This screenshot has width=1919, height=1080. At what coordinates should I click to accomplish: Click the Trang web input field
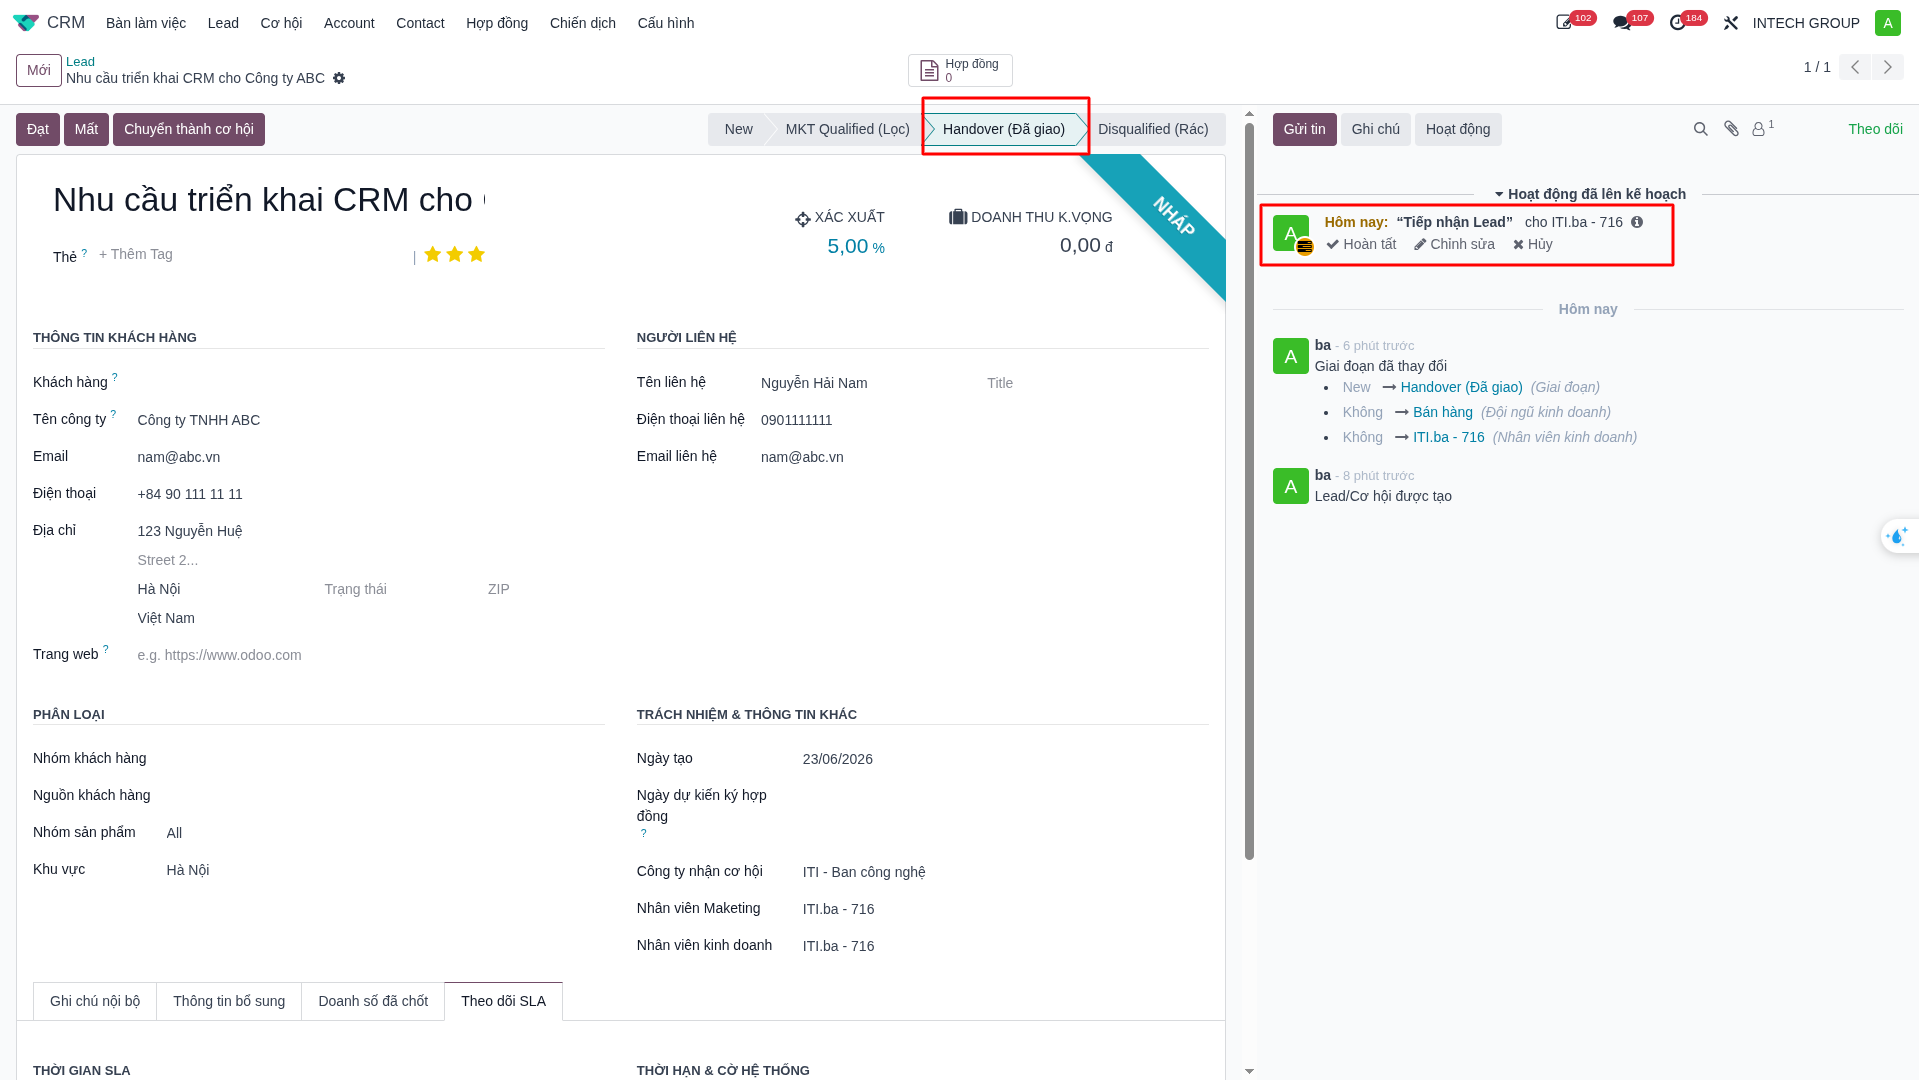coord(370,655)
